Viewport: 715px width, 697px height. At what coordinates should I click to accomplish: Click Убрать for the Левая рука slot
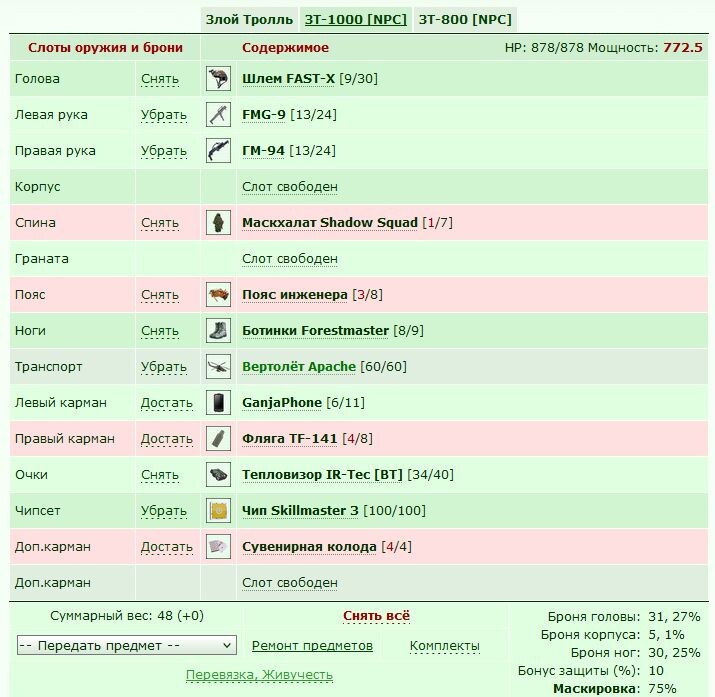click(164, 115)
